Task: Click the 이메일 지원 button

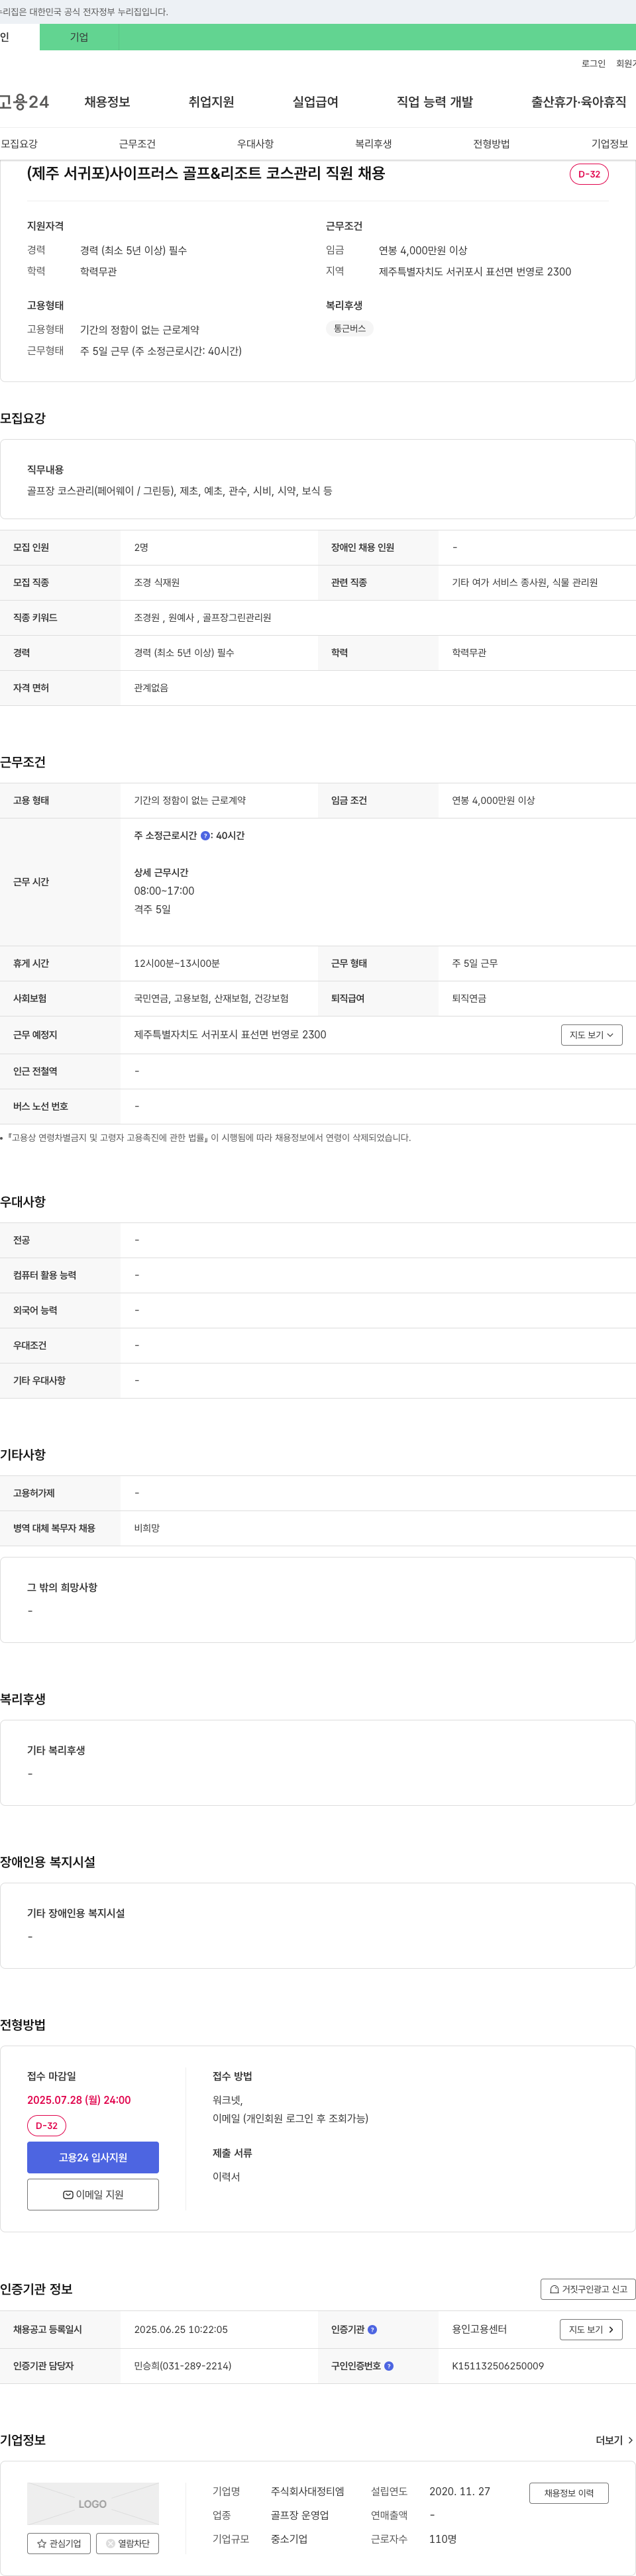Action: pos(93,2194)
